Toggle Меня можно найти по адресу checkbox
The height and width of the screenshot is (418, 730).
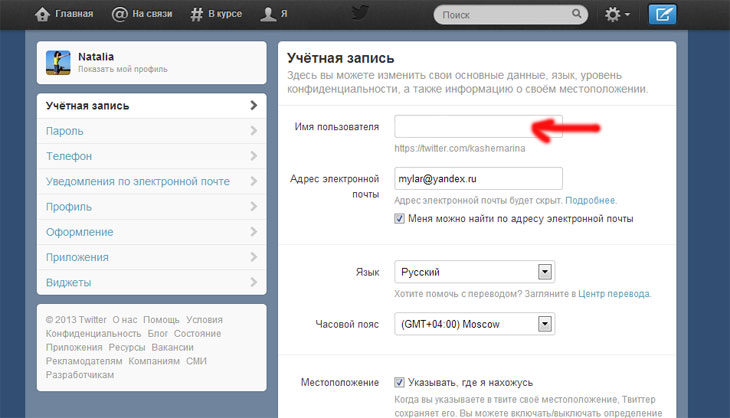399,219
